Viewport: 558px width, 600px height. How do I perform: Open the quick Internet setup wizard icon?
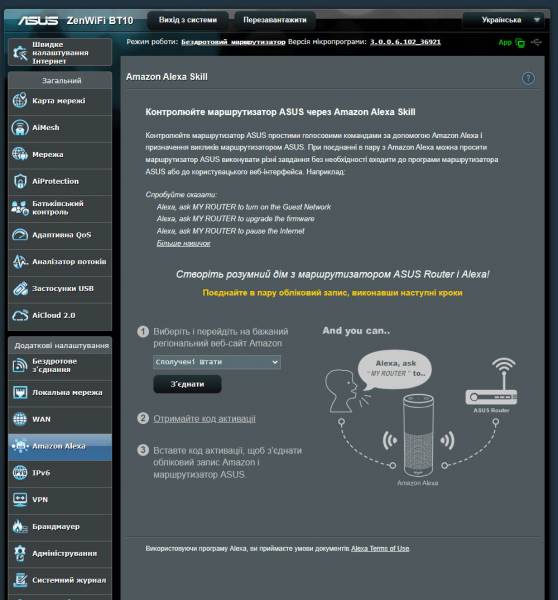[20, 53]
